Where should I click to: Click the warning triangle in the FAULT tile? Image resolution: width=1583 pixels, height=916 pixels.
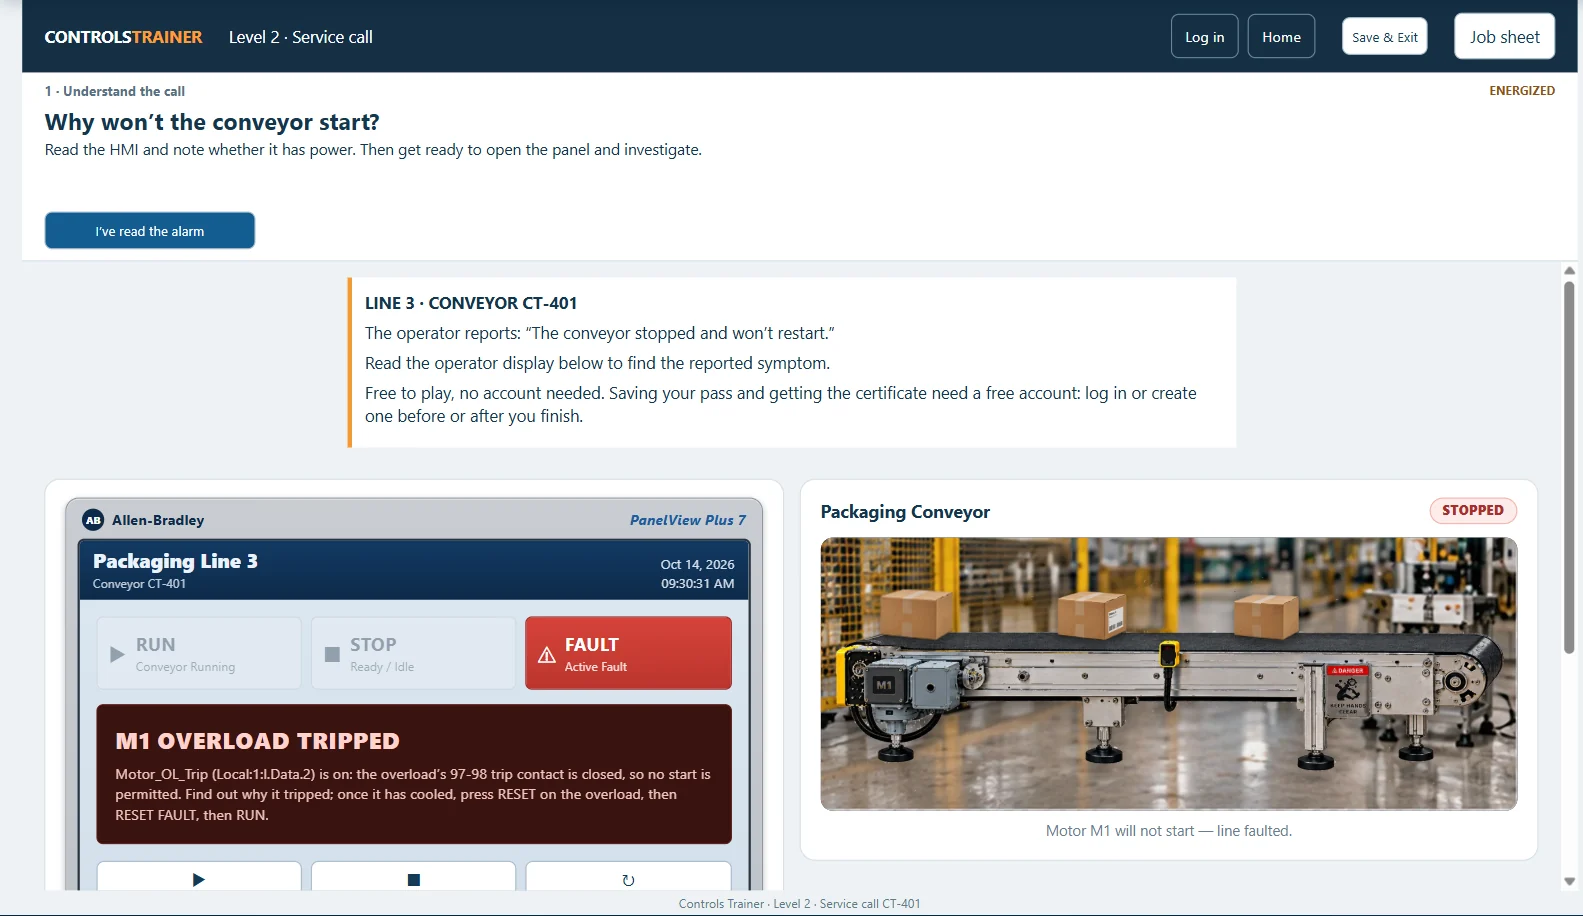(x=547, y=656)
